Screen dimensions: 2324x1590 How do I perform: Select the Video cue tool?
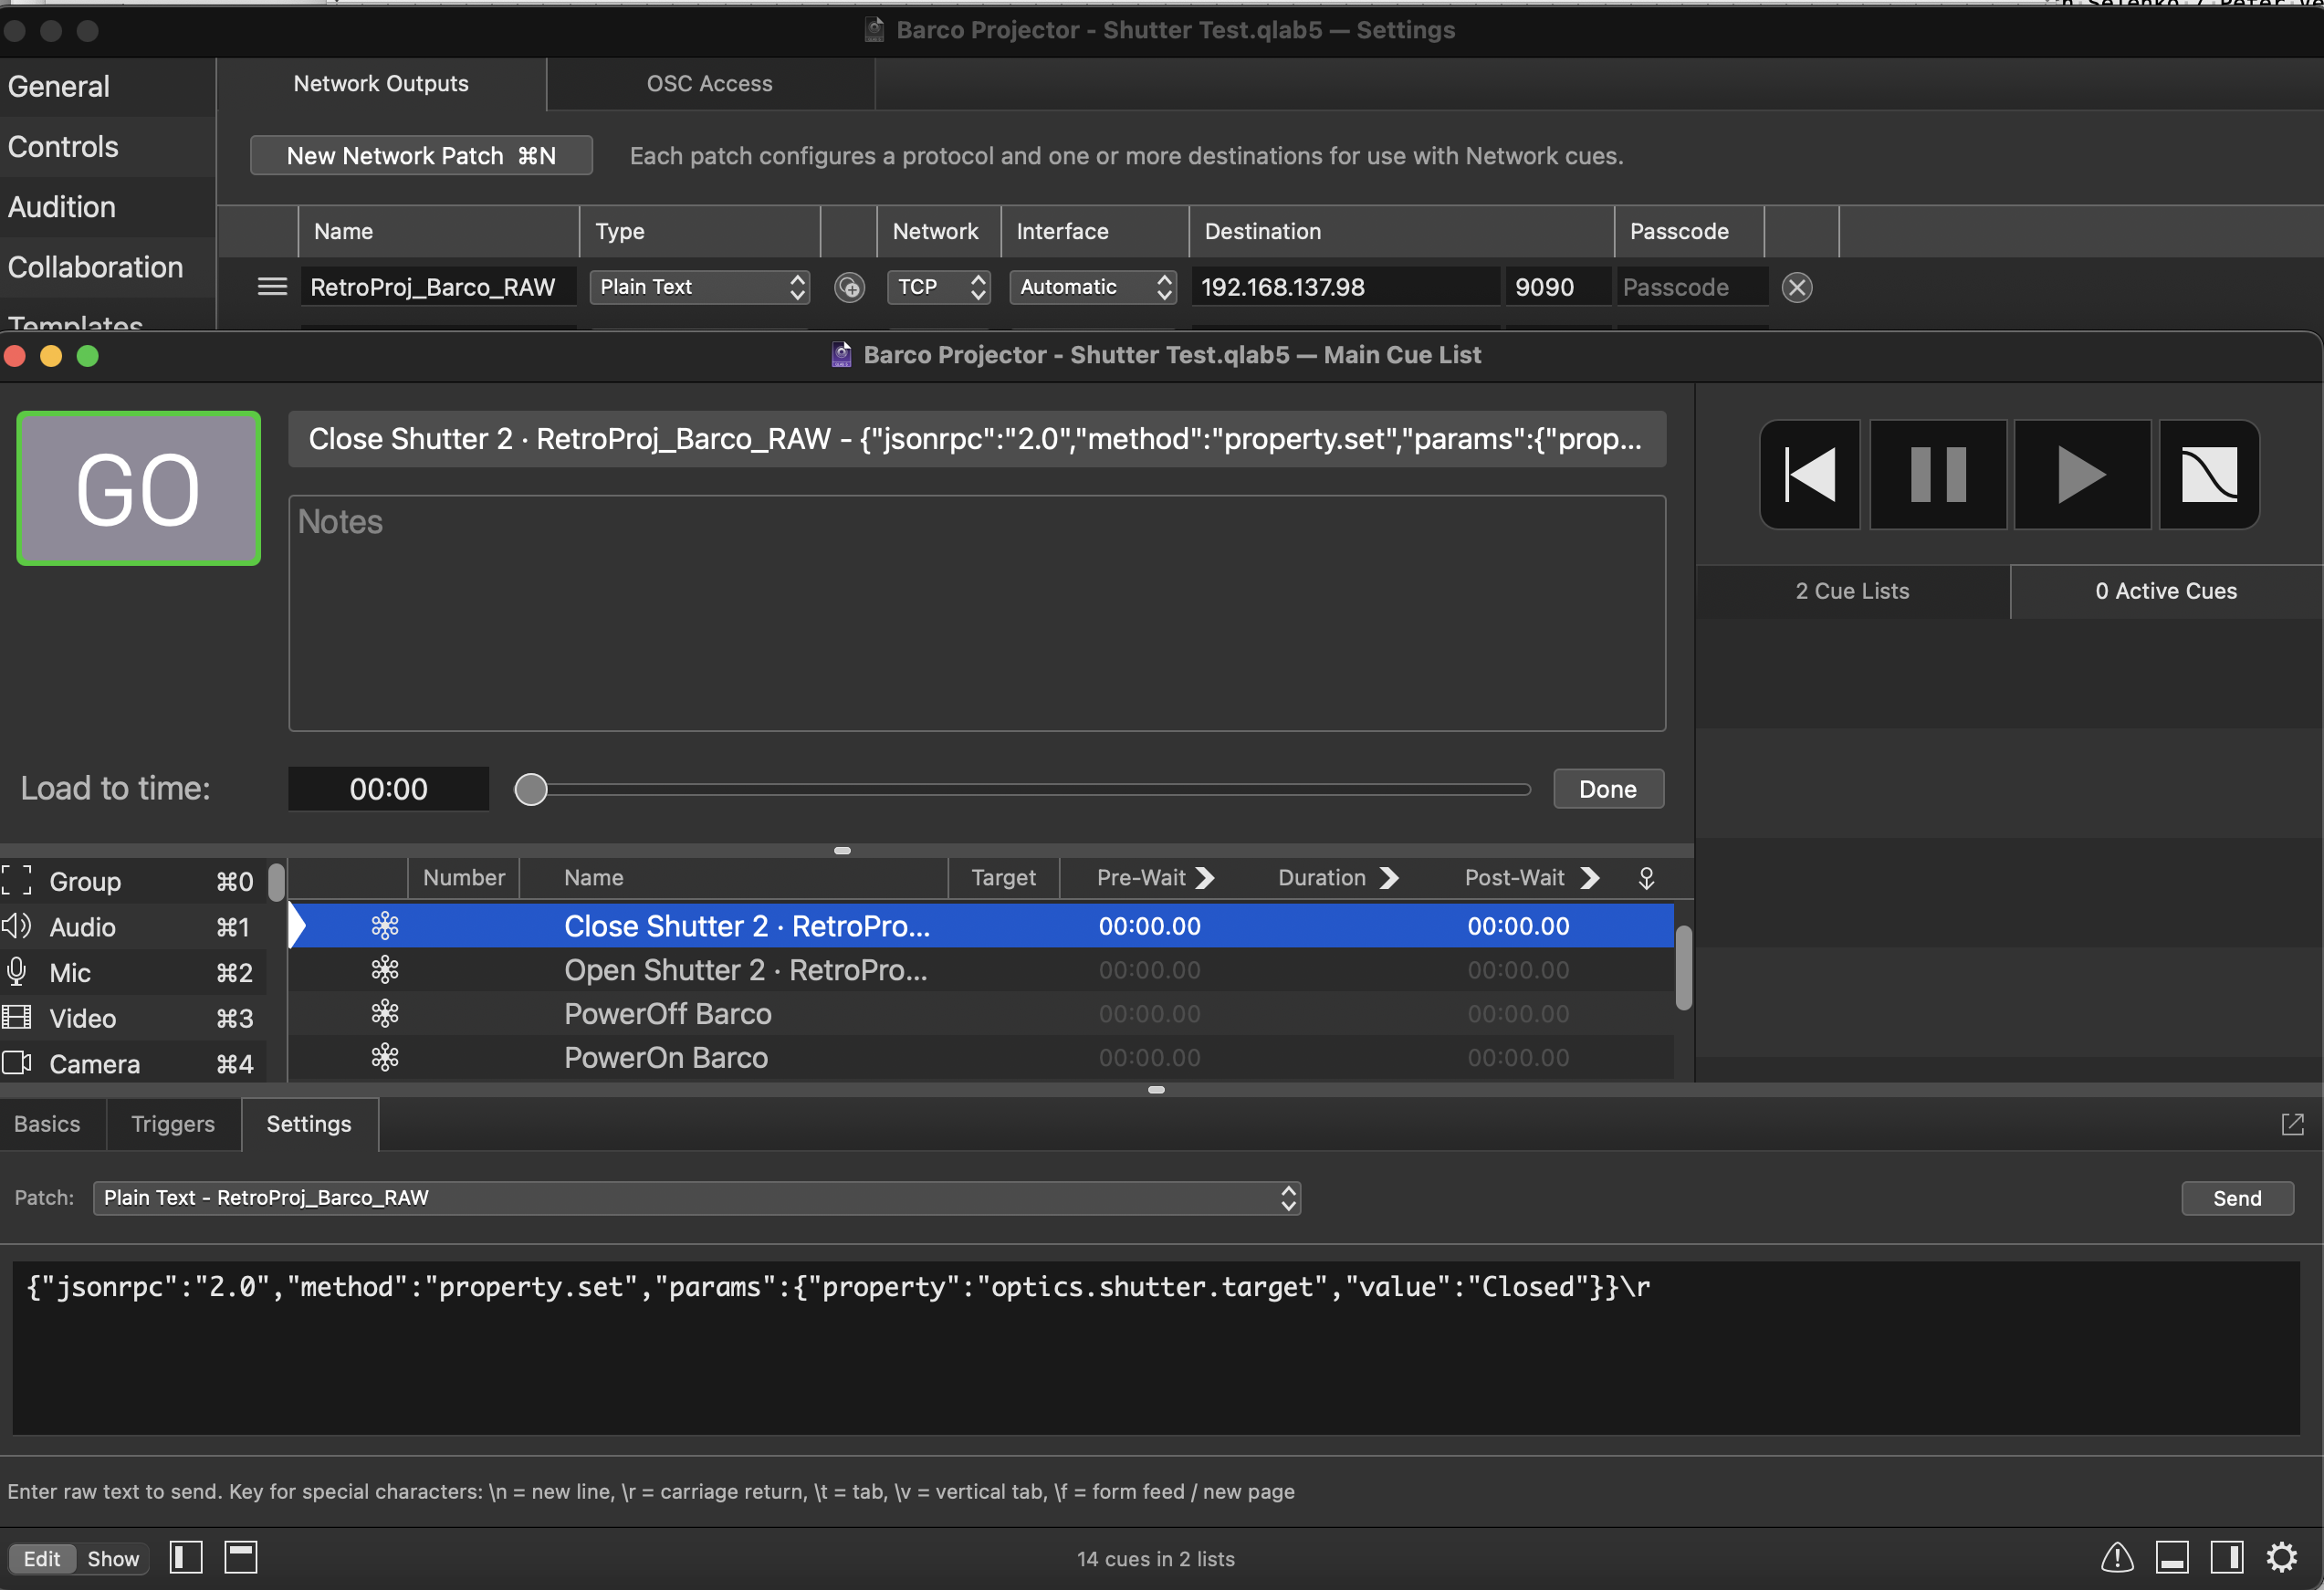coord(133,1018)
